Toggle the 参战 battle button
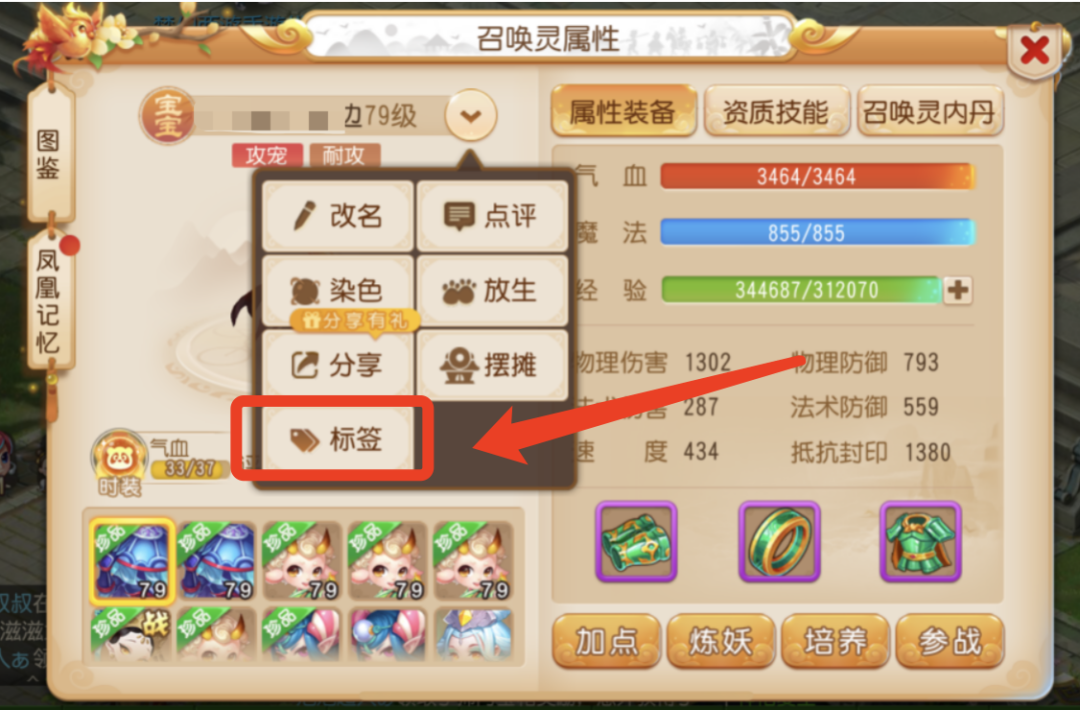The image size is (1080, 710). point(950,641)
